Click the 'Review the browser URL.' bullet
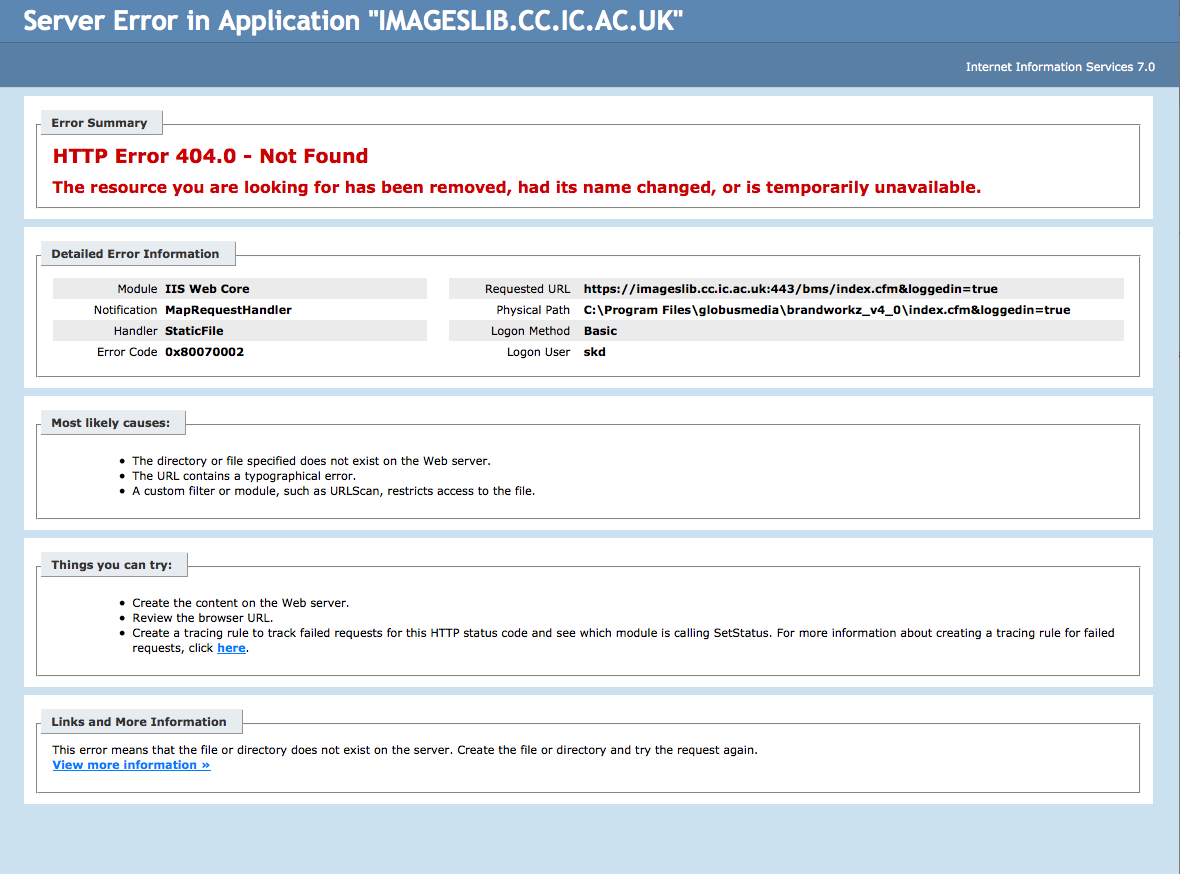Viewport: 1180px width, 874px height. (202, 618)
